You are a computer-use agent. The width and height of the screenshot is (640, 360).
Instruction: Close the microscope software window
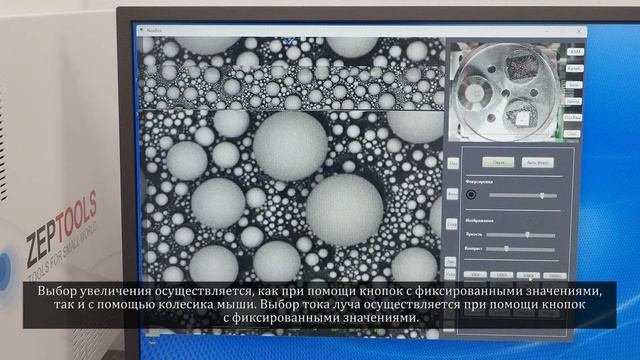(579, 31)
